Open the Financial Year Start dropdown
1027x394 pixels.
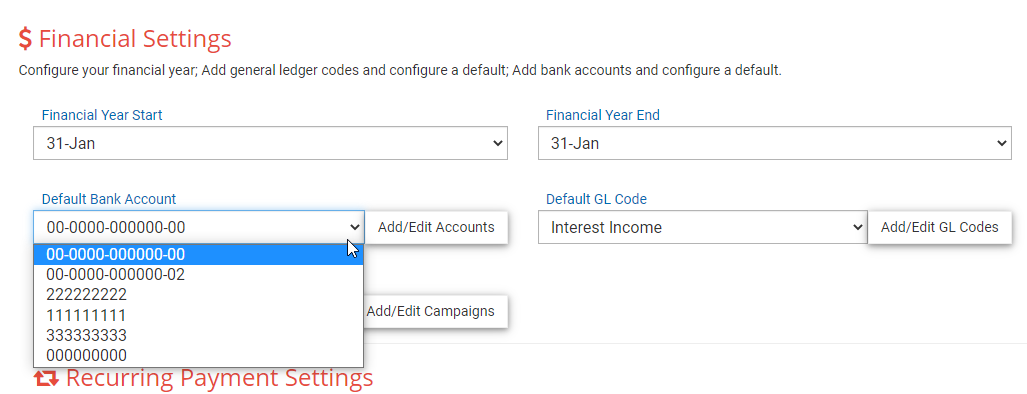(x=271, y=143)
